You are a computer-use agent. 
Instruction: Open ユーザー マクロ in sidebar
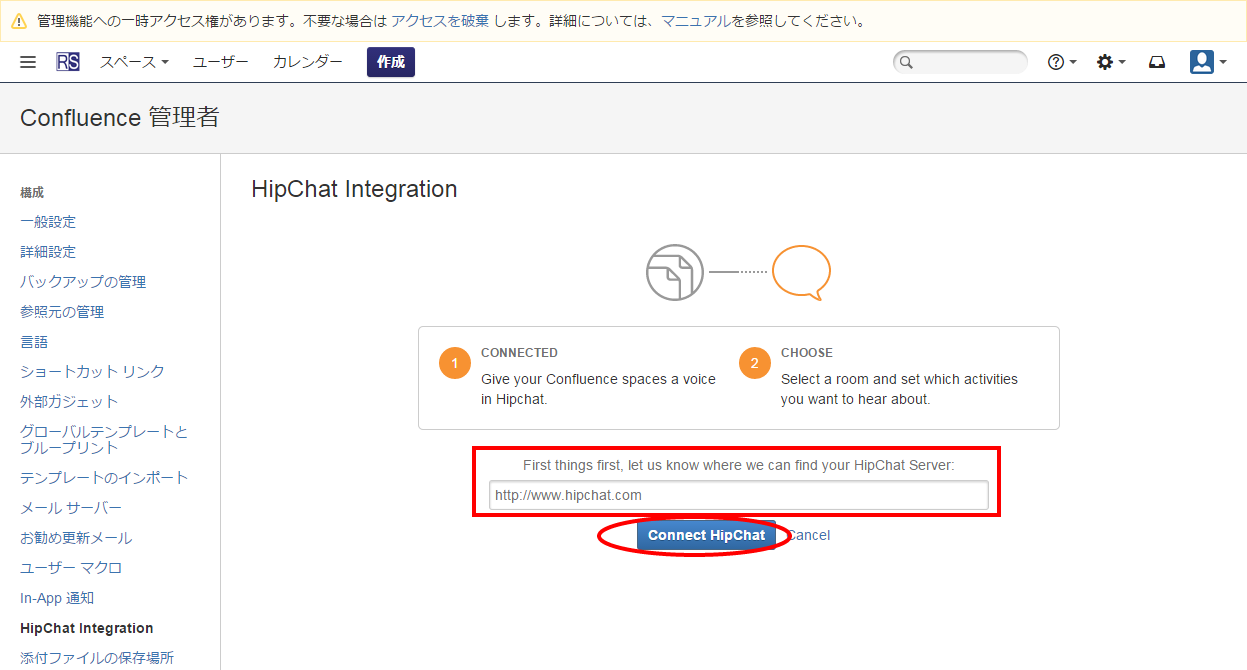71,568
